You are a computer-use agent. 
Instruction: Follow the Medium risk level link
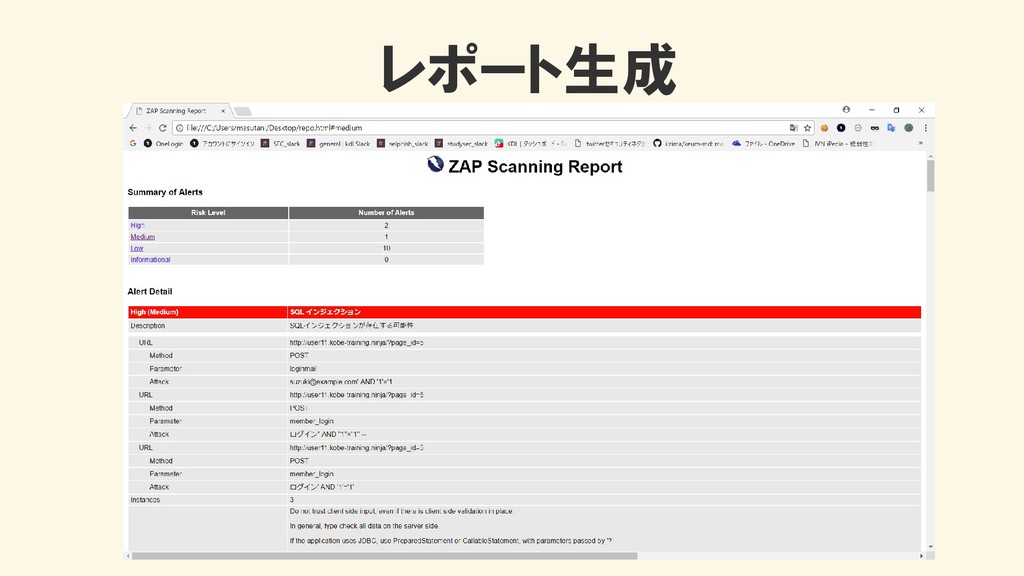(142, 237)
